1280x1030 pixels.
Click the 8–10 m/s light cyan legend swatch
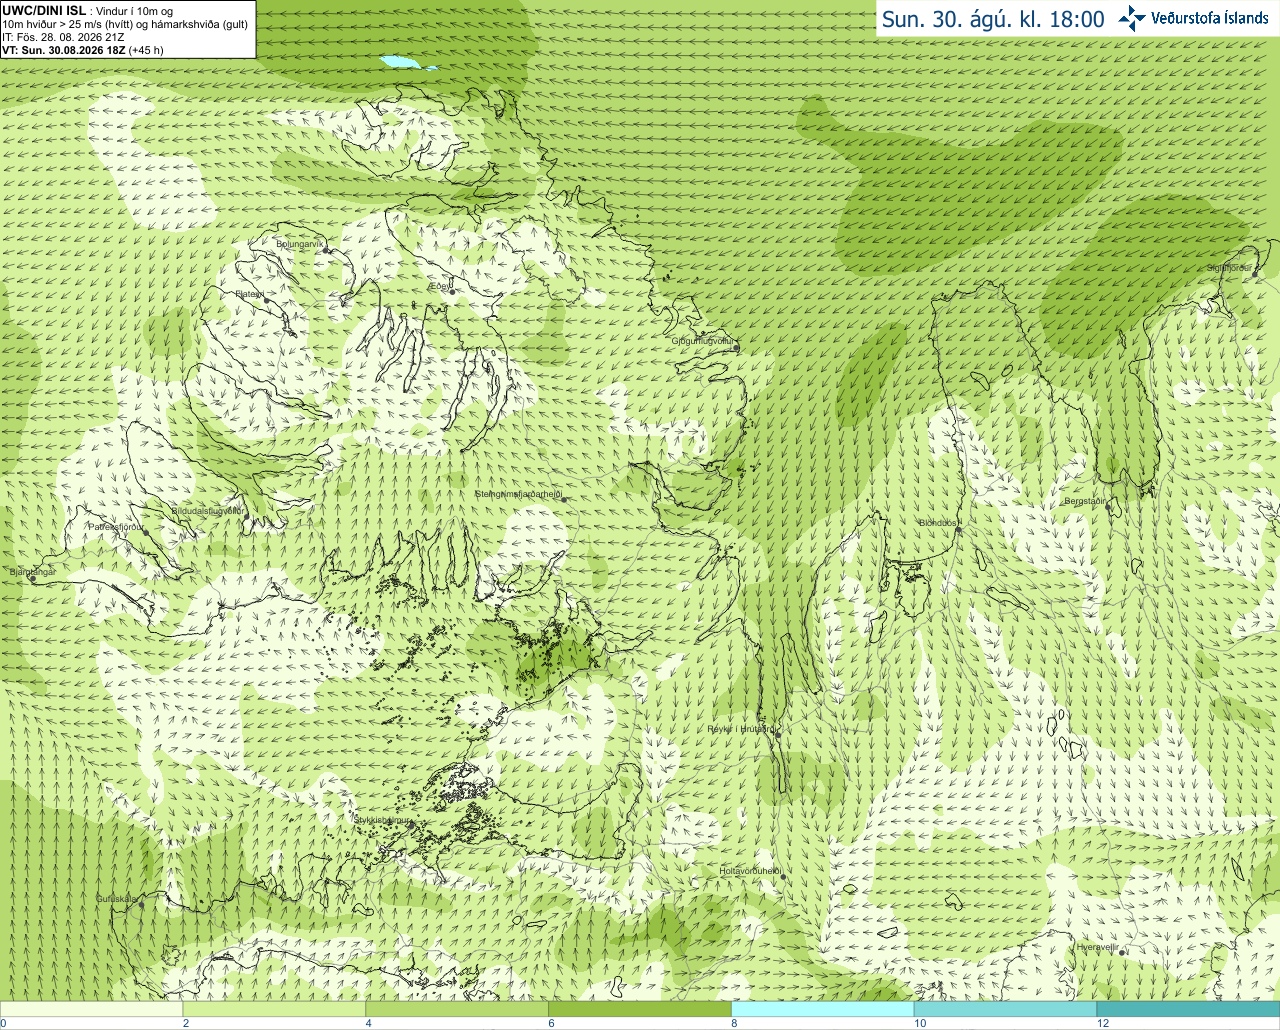823,1009
